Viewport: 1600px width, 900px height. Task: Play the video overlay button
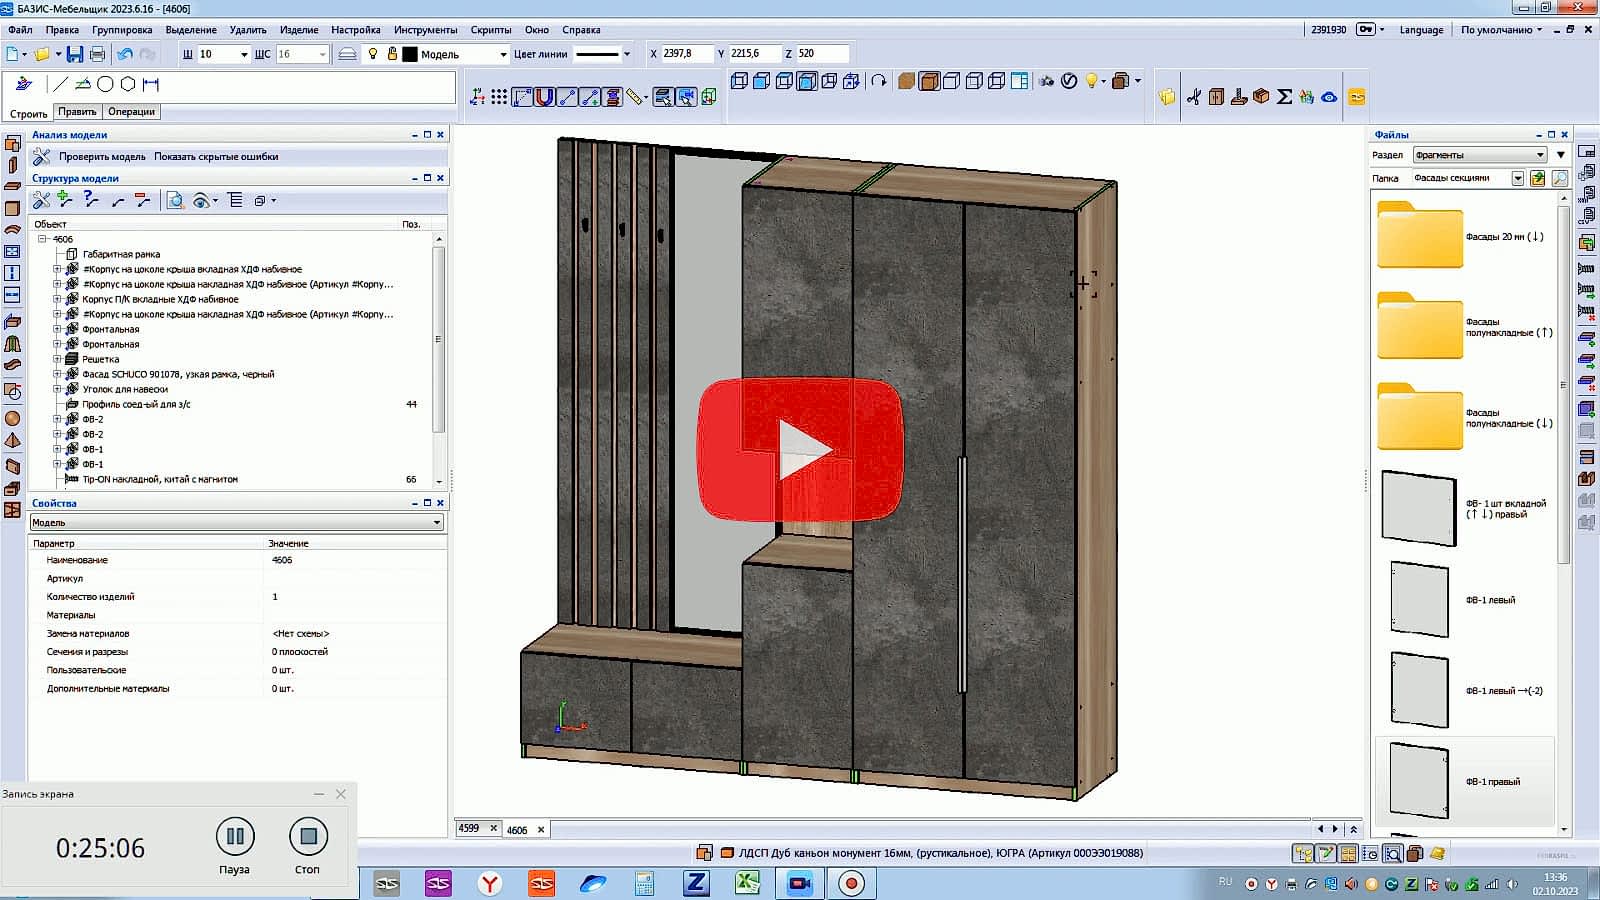pos(800,449)
